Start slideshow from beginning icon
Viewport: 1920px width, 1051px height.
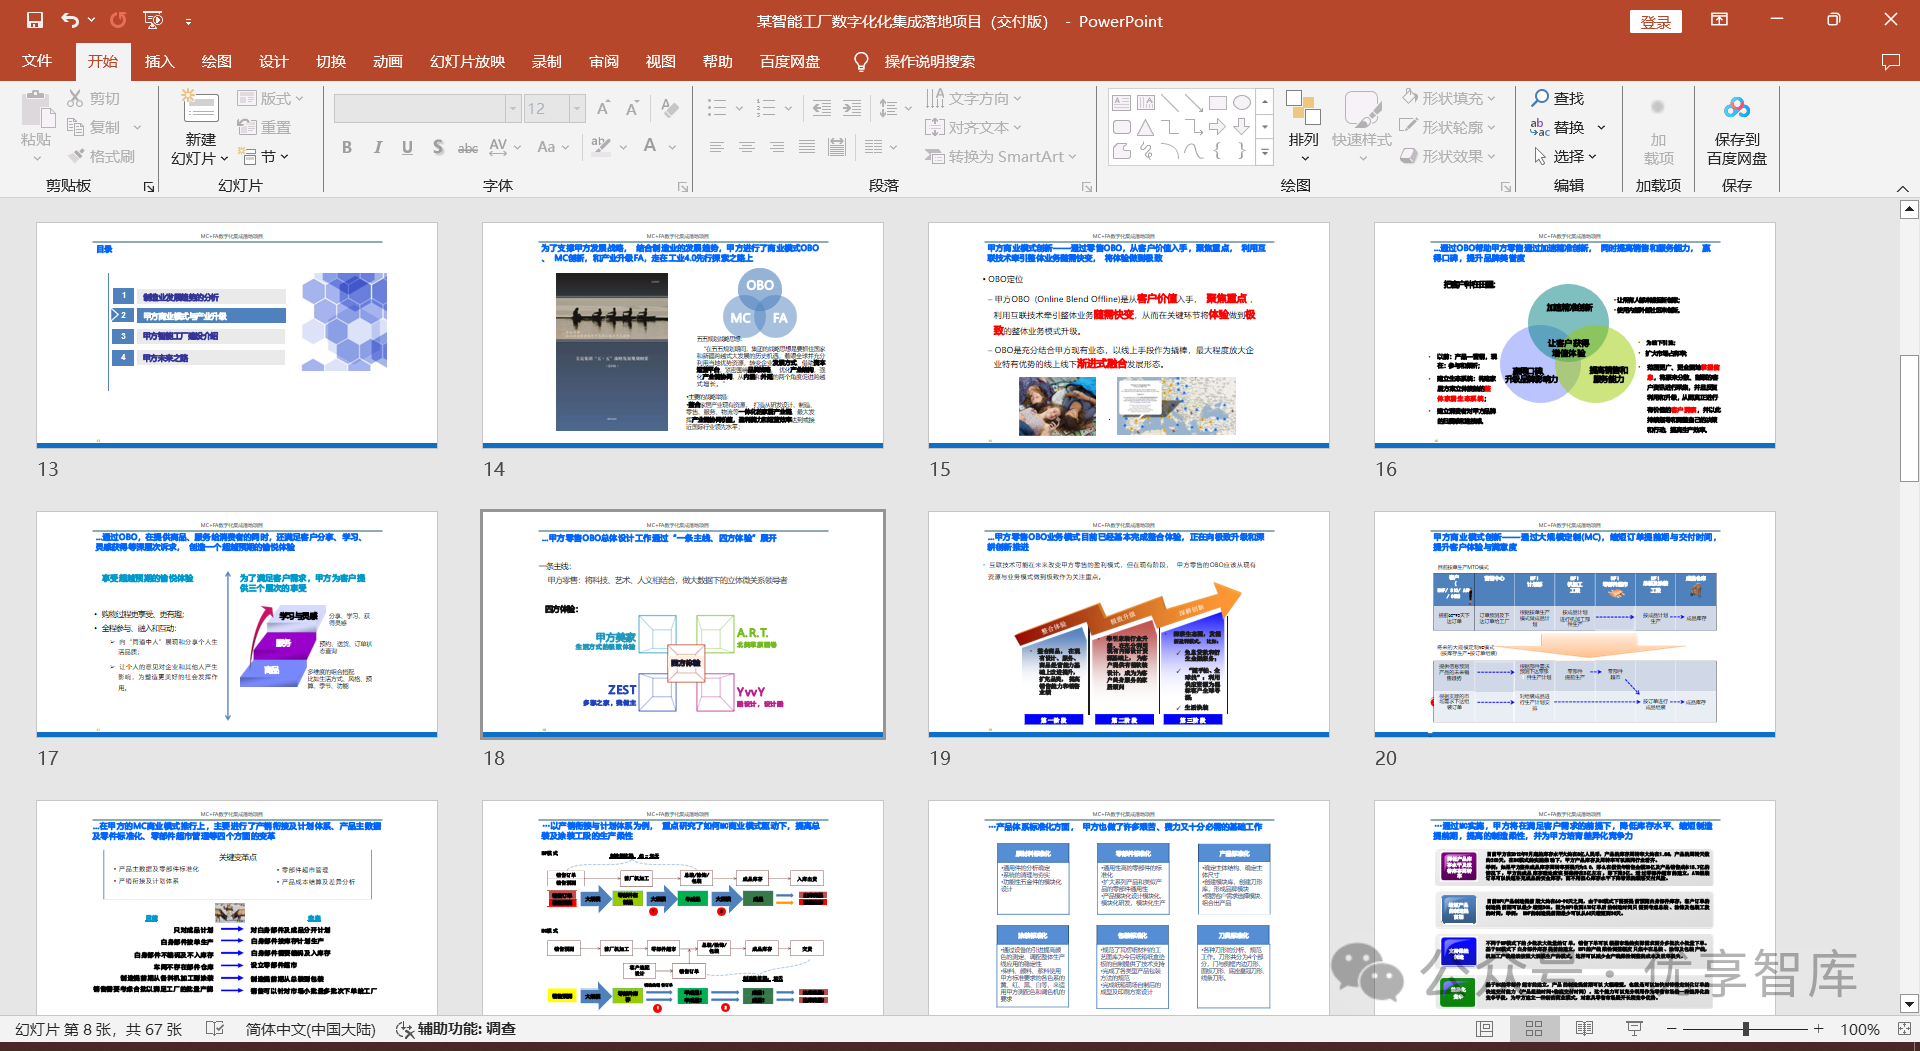[x=153, y=20]
